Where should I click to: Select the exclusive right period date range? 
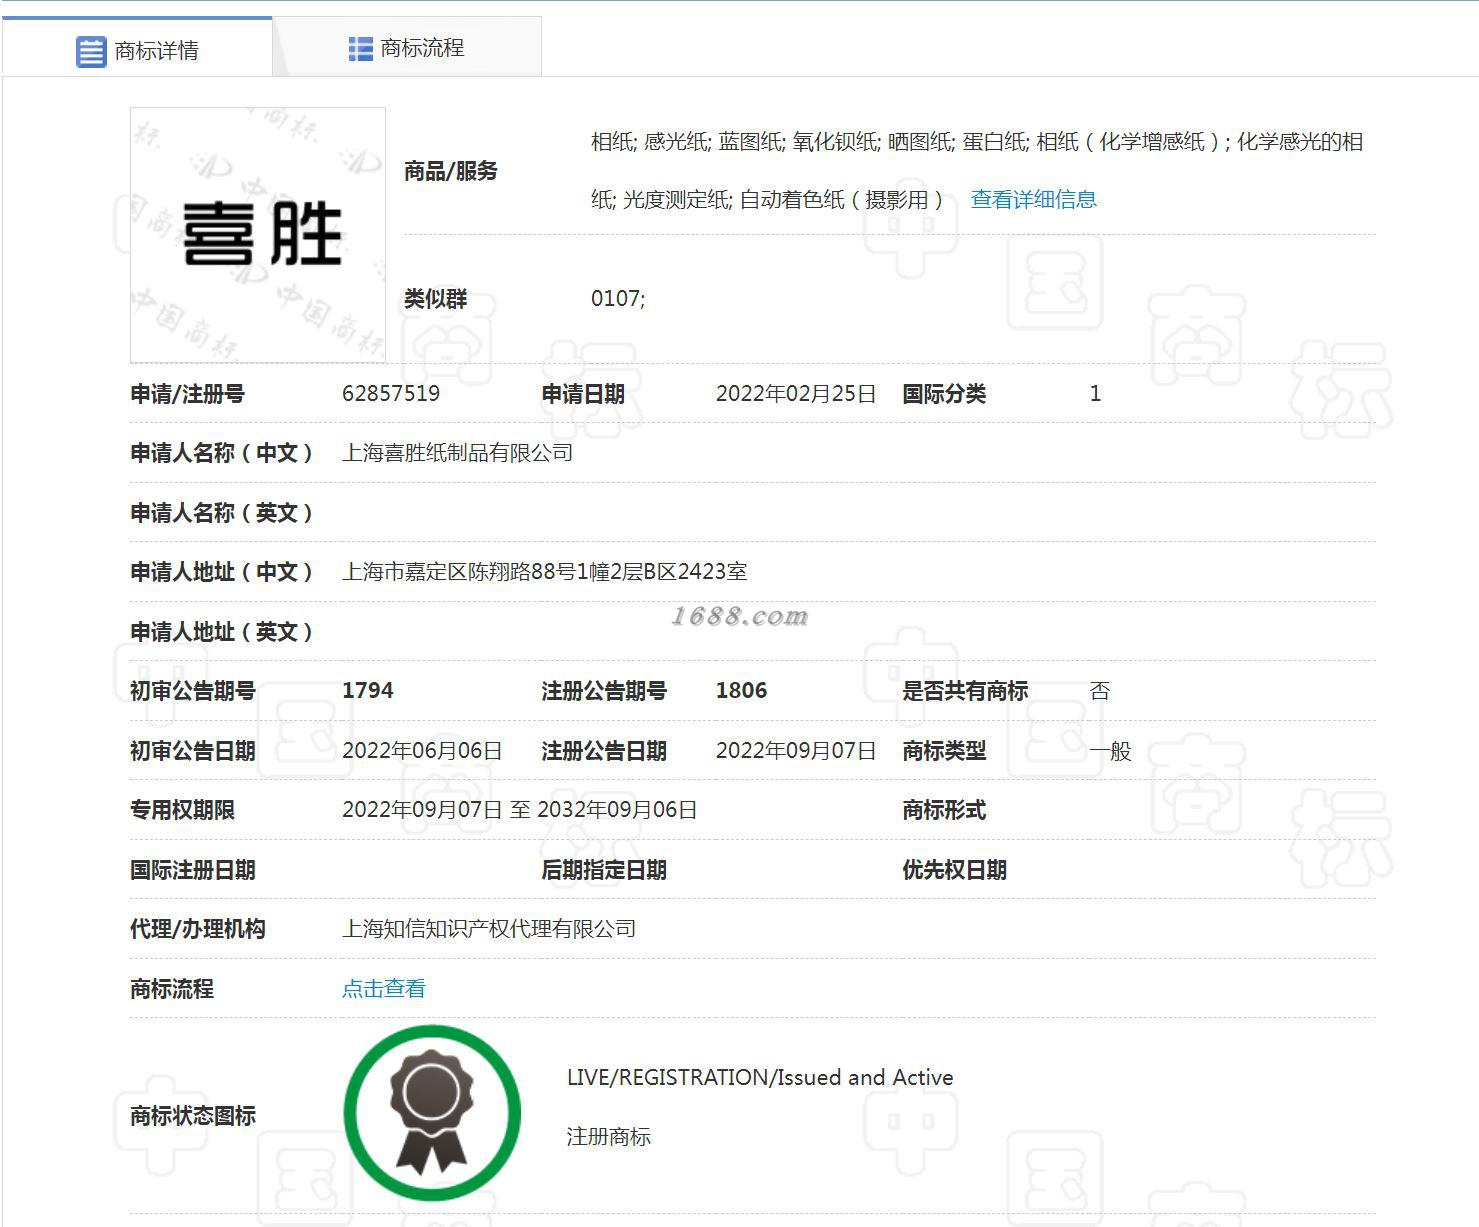(520, 810)
